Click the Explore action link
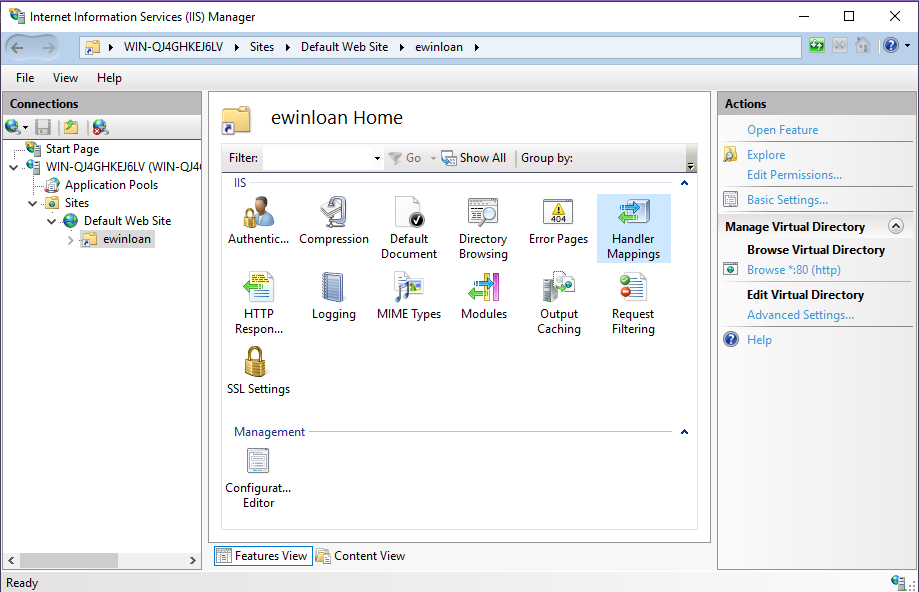 coord(766,155)
